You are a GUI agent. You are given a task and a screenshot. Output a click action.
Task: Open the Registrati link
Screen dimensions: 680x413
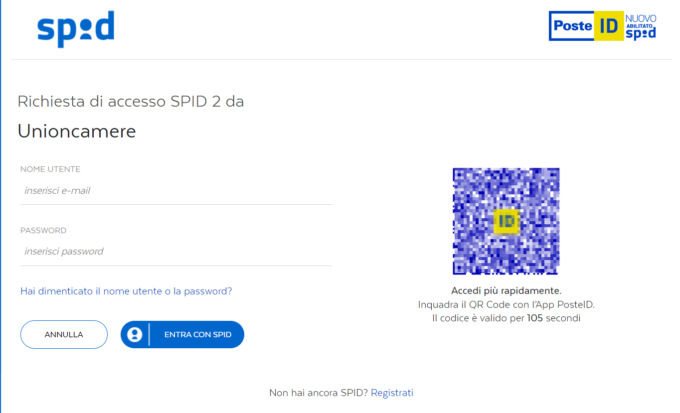point(392,393)
